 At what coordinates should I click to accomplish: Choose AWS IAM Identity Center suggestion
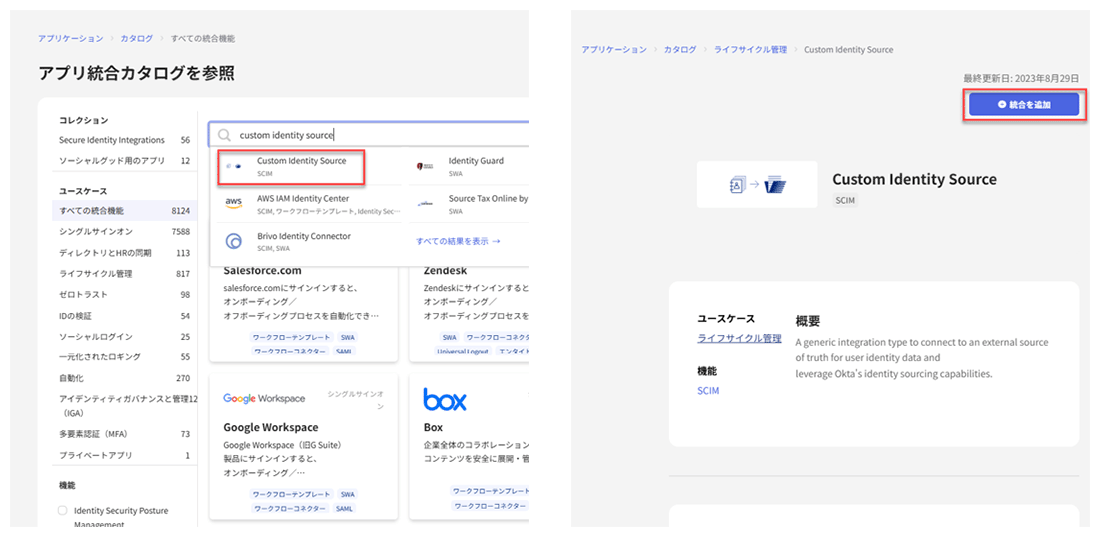click(303, 199)
